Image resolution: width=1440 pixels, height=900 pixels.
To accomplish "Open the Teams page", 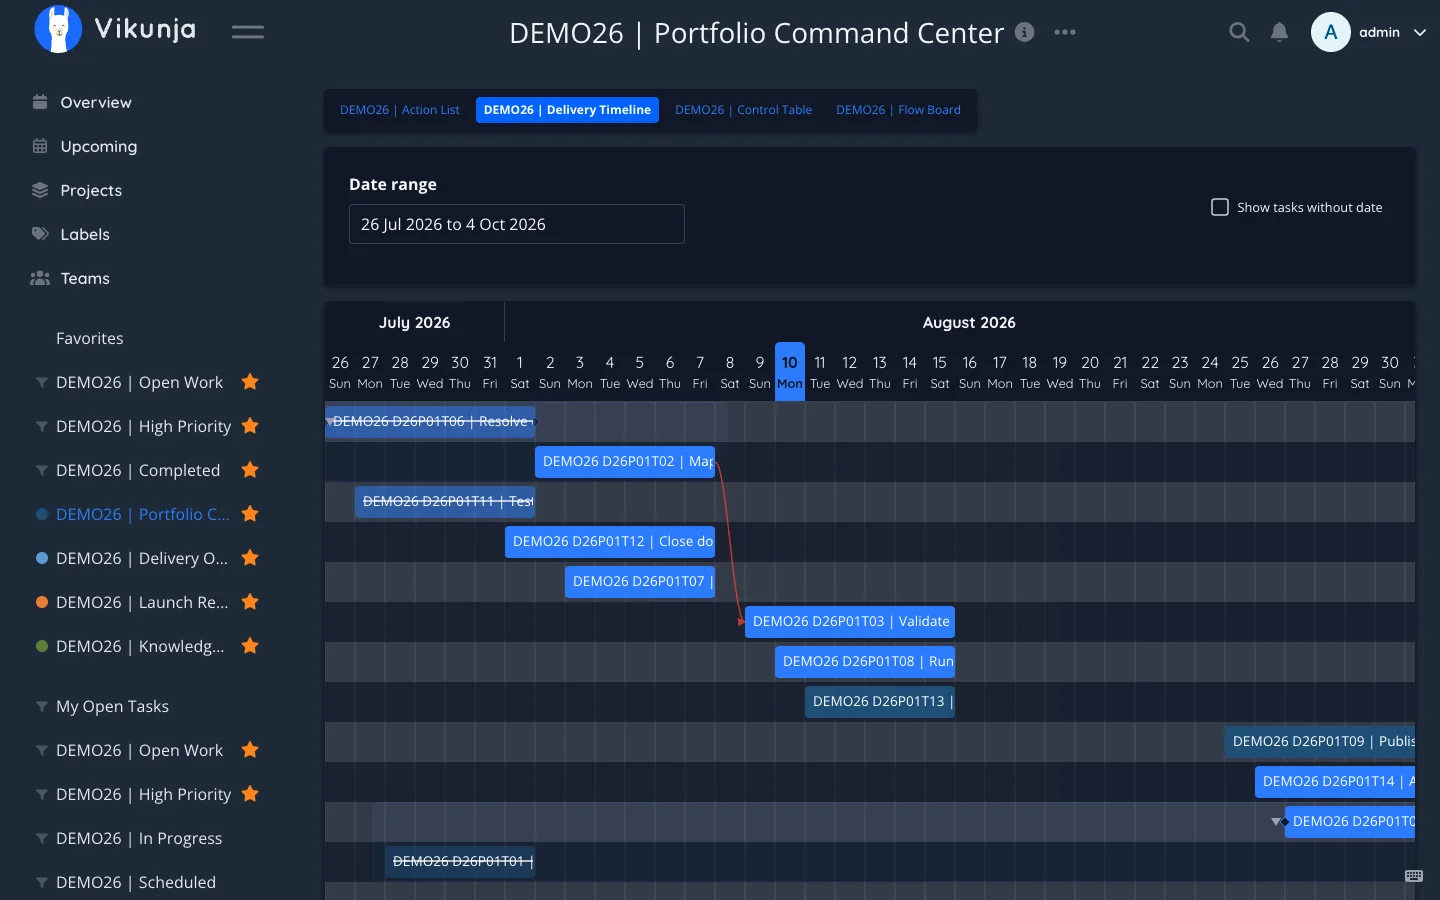I will point(85,278).
